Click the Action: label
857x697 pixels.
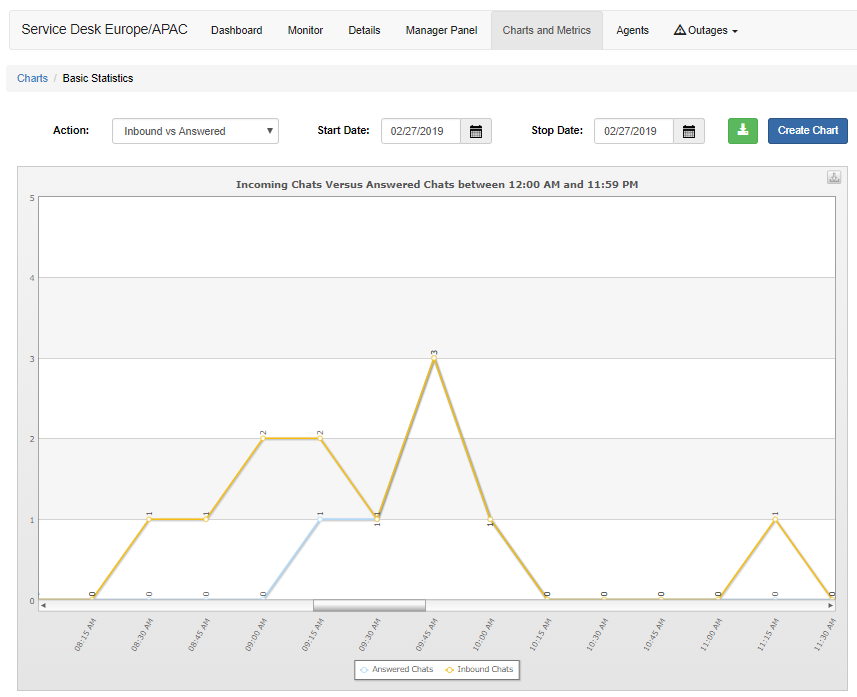coord(71,131)
